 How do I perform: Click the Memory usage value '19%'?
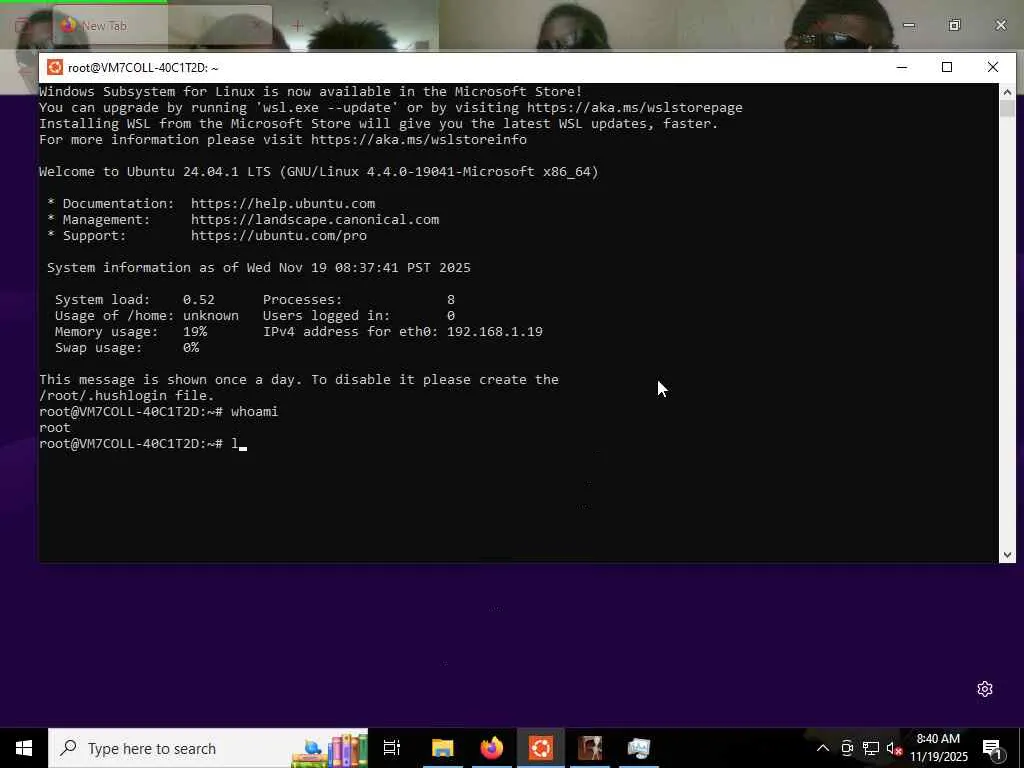coord(195,332)
